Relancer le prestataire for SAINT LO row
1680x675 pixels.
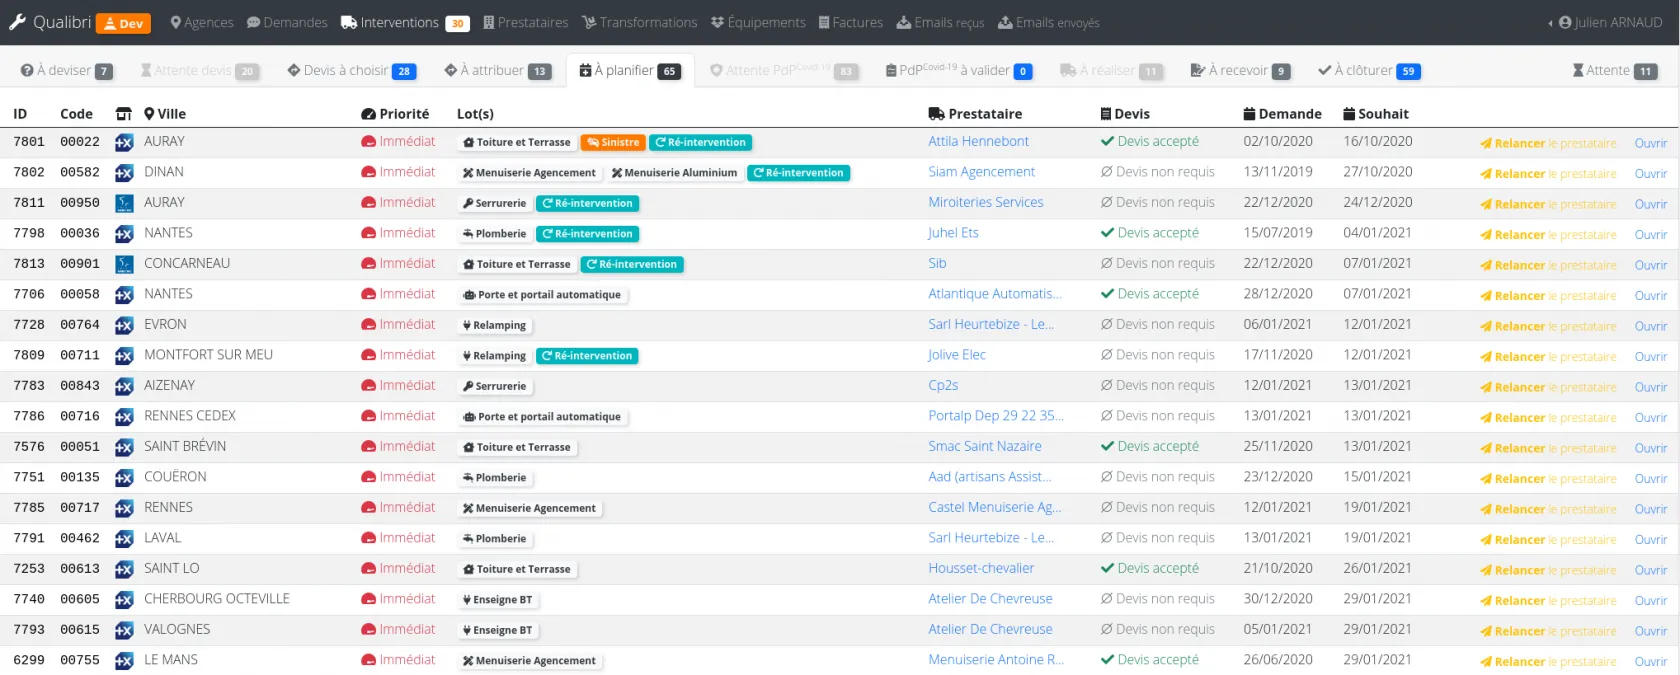pyautogui.click(x=1547, y=570)
